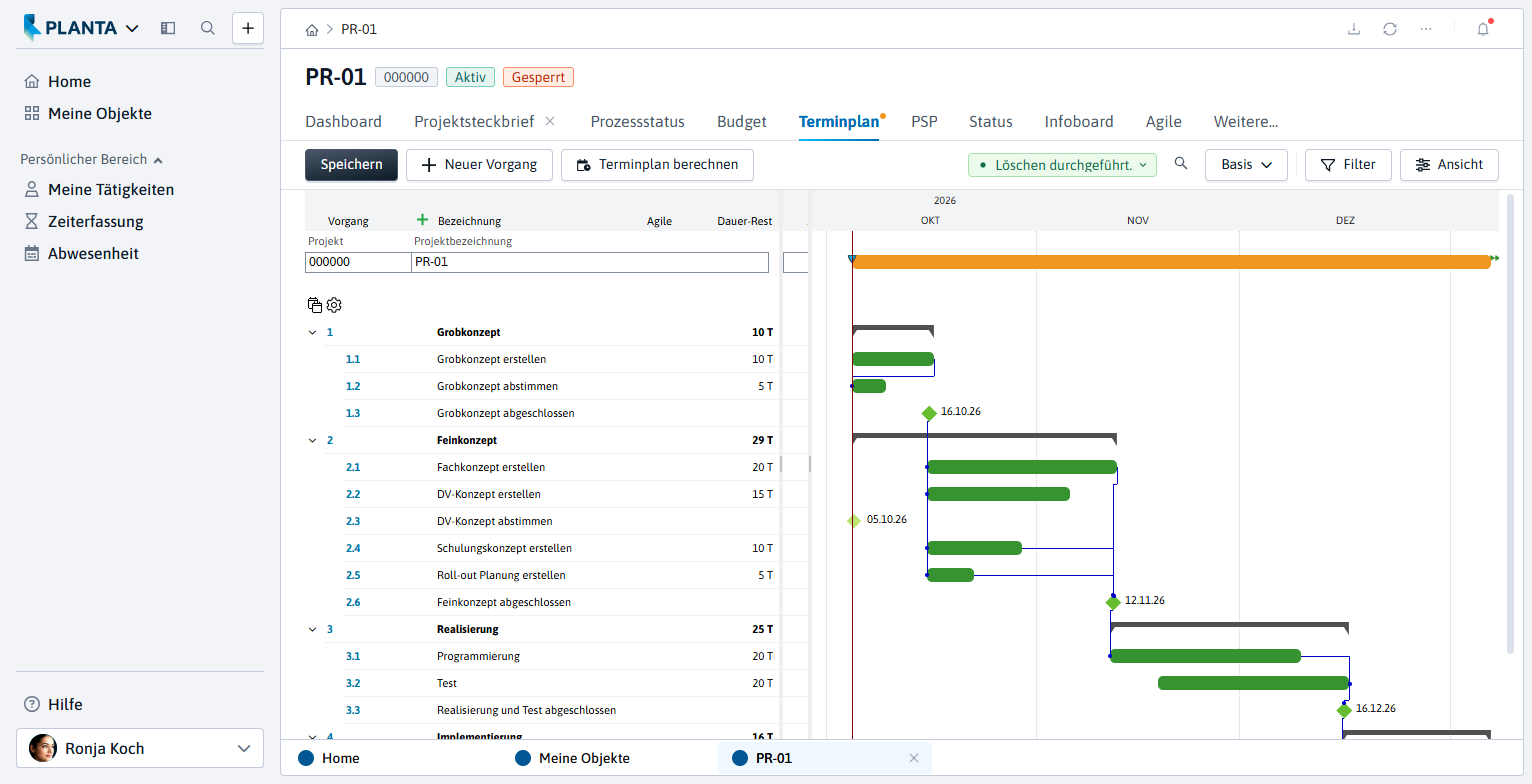1532x784 pixels.
Task: Open the Filter button
Action: tap(1348, 165)
